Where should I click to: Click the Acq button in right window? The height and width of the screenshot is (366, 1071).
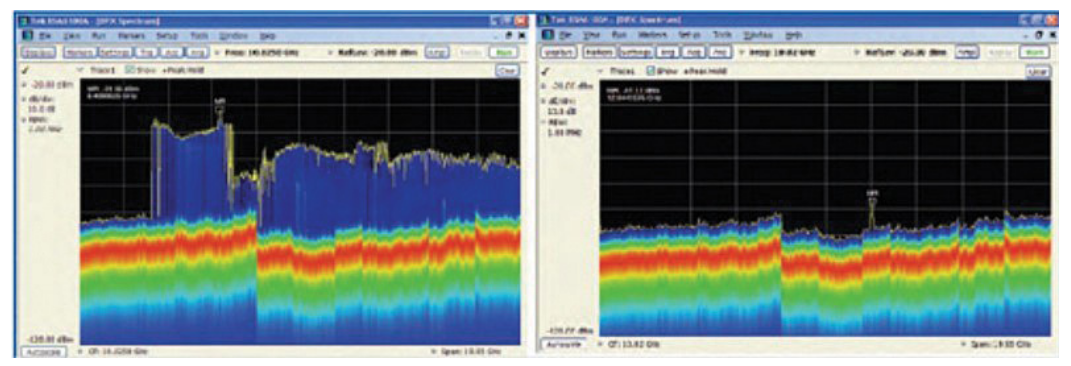coord(693,52)
